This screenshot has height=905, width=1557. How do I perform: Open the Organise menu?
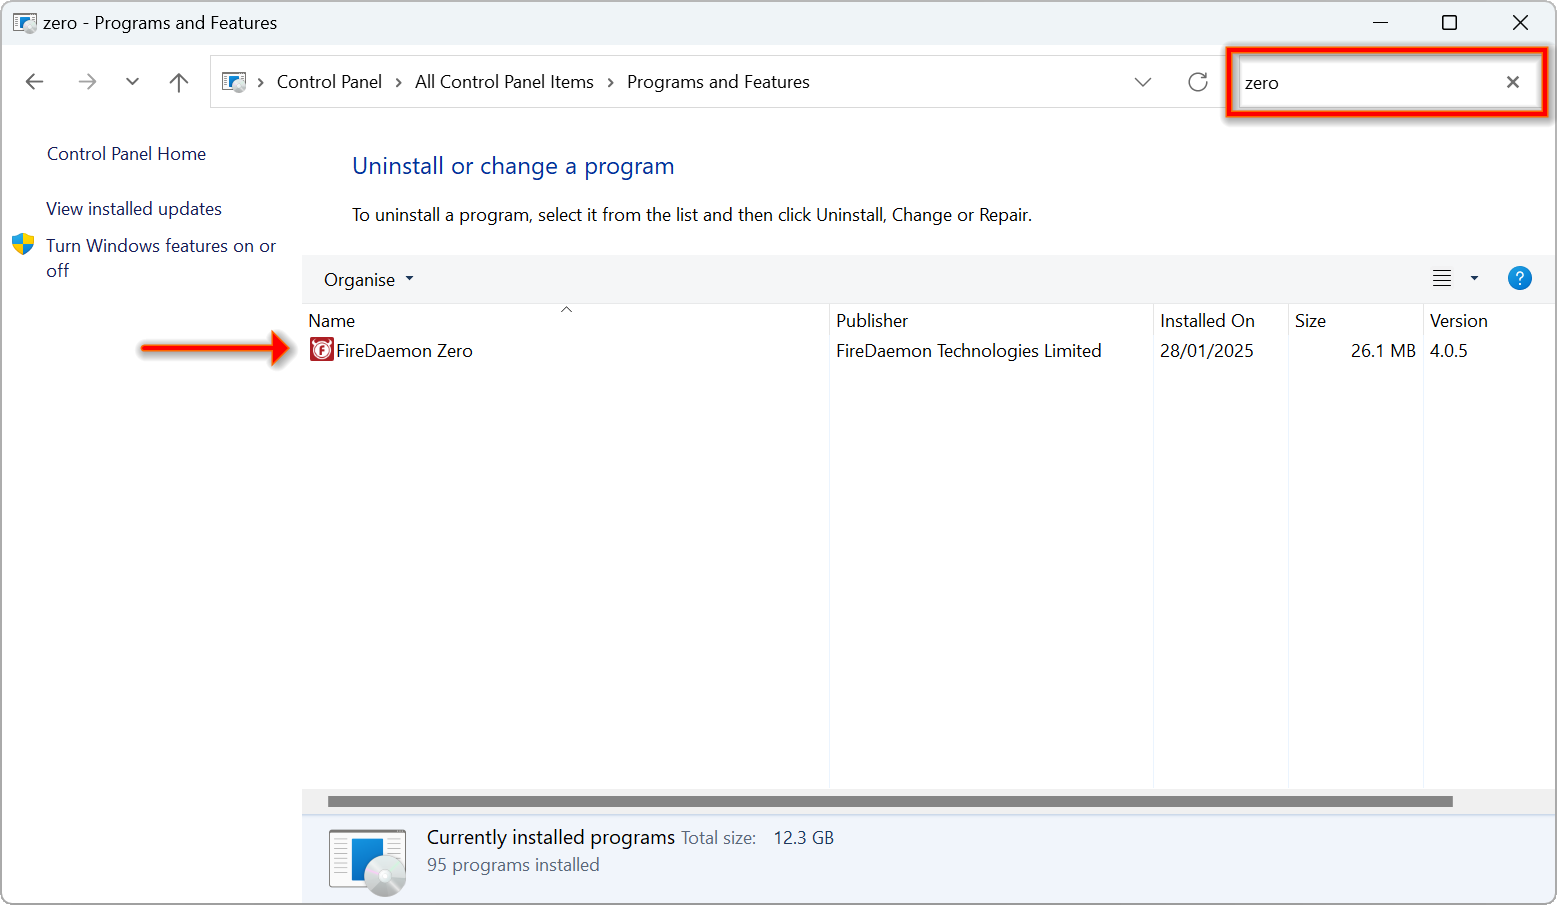pyautogui.click(x=368, y=280)
